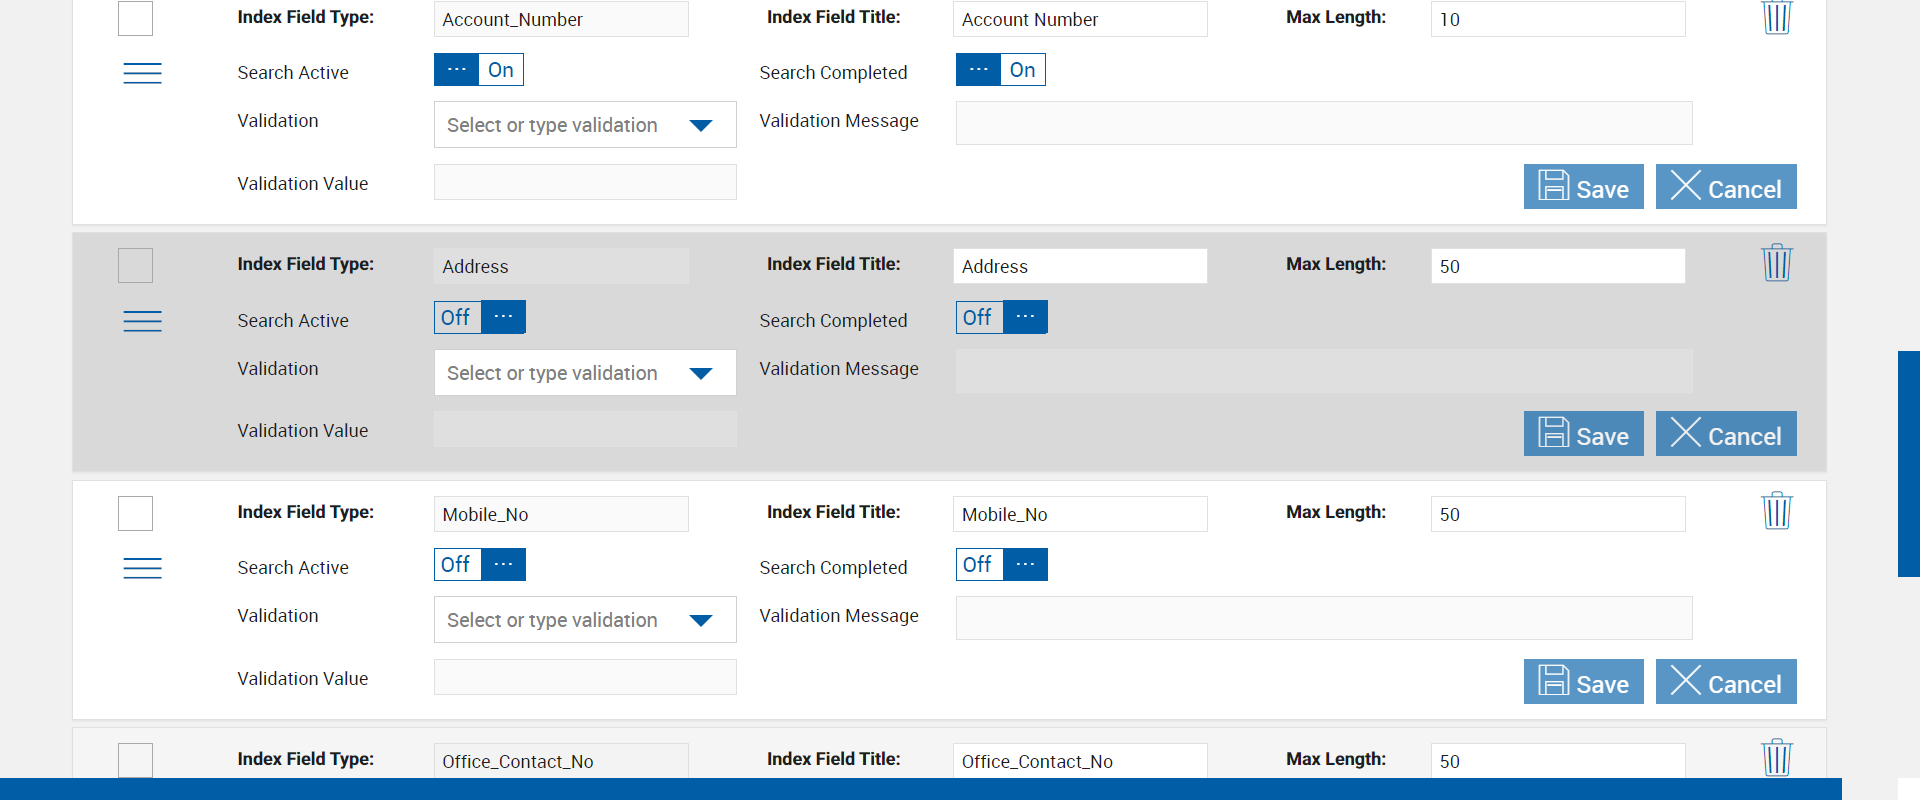This screenshot has height=800, width=1920.
Task: Click the Save button for Account_Number
Action: pos(1583,187)
